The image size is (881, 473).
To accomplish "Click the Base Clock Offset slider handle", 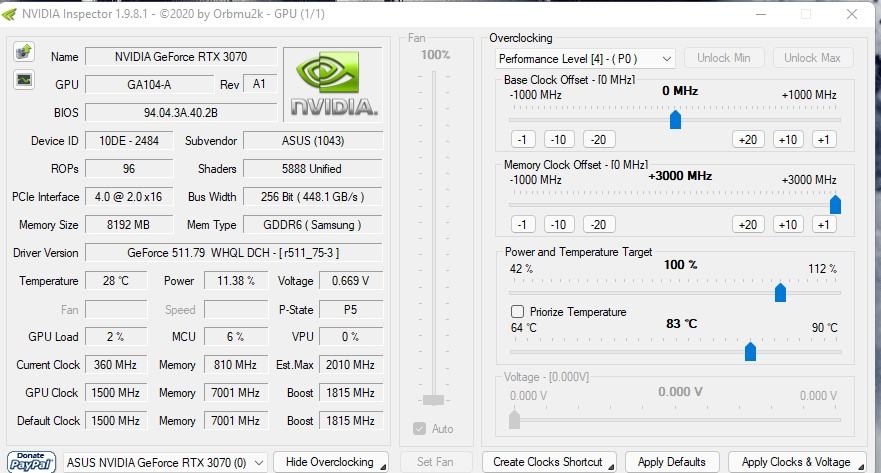I will 675,120.
